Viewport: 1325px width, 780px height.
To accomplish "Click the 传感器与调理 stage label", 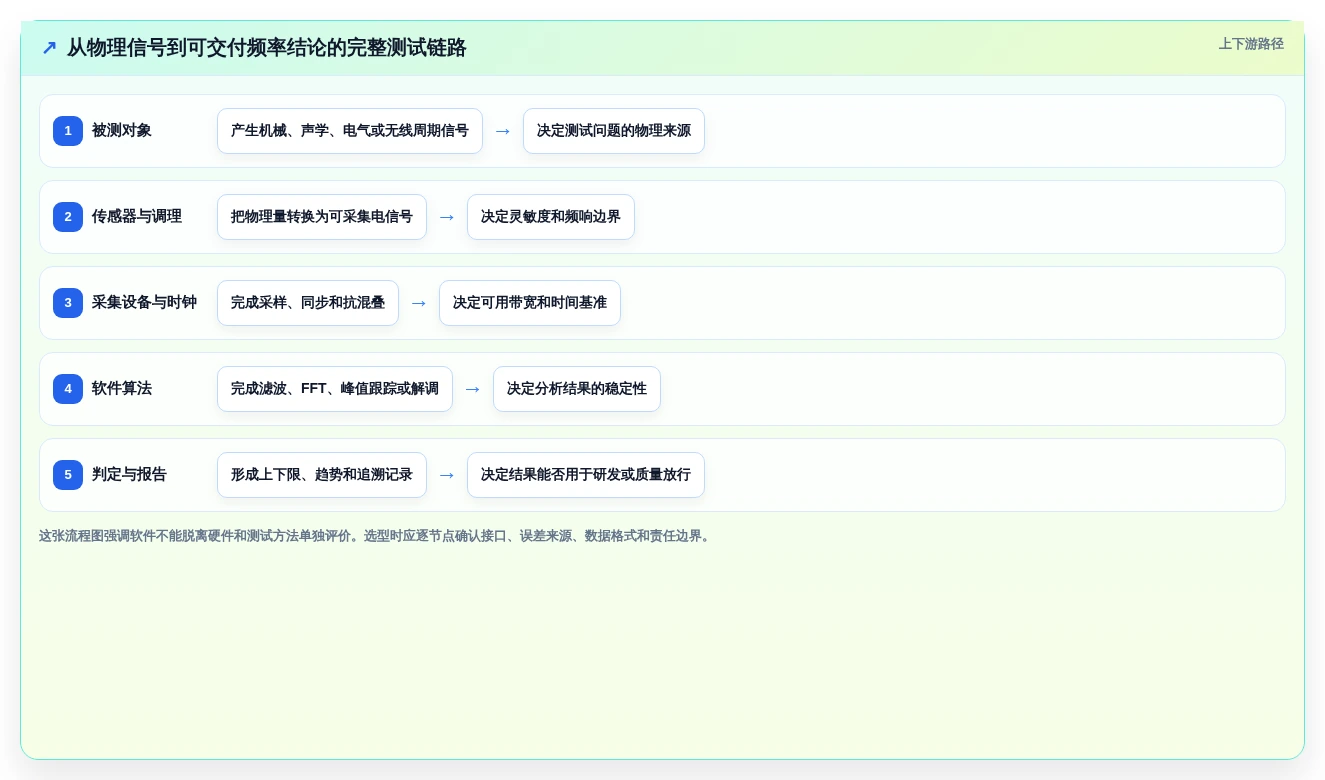I will pos(137,217).
